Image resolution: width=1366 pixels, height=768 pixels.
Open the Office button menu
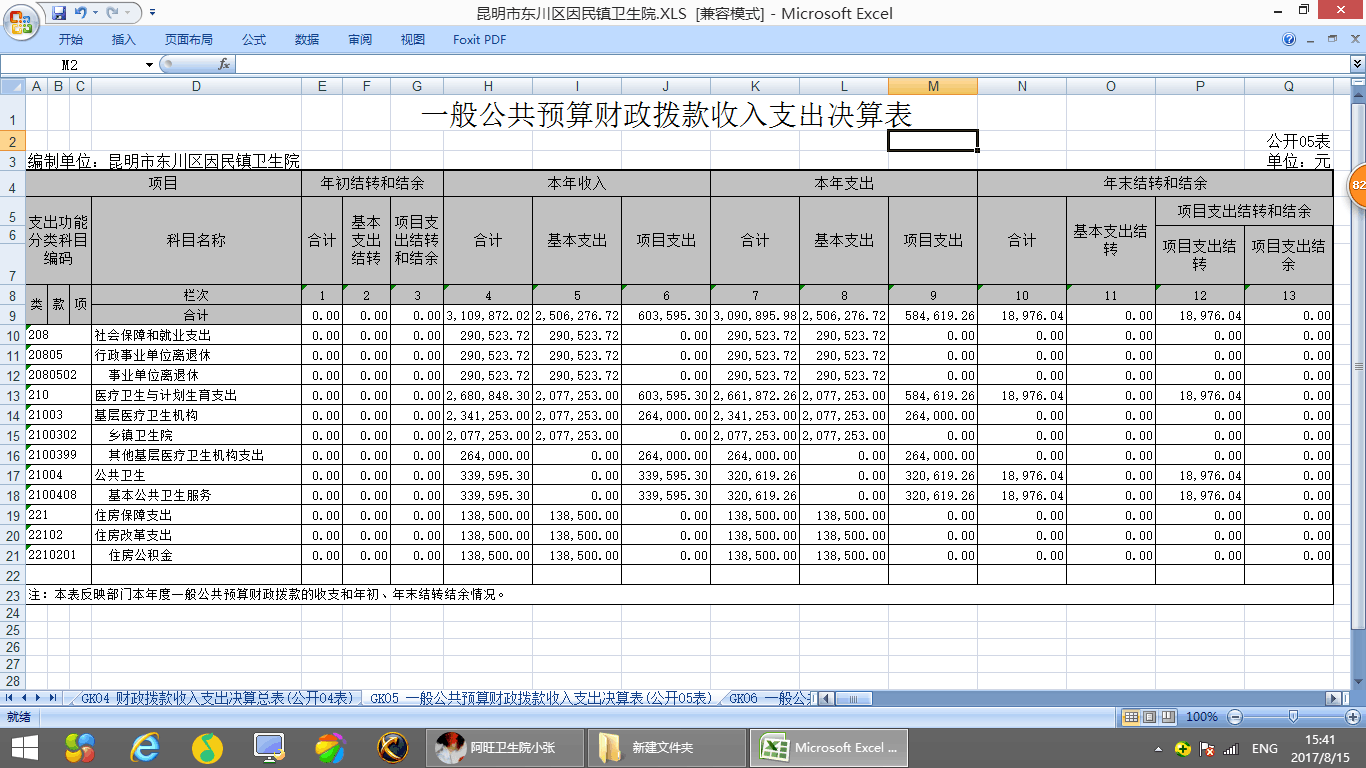(22, 20)
